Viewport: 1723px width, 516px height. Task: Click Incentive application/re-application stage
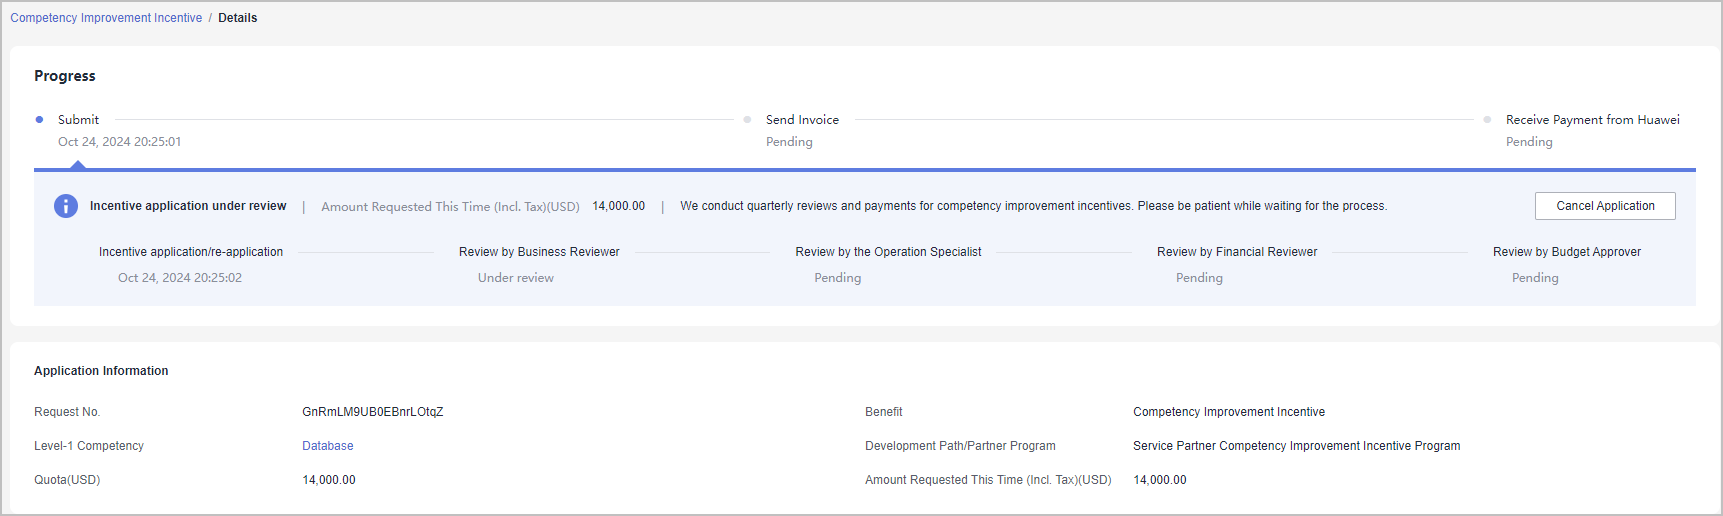tap(191, 252)
